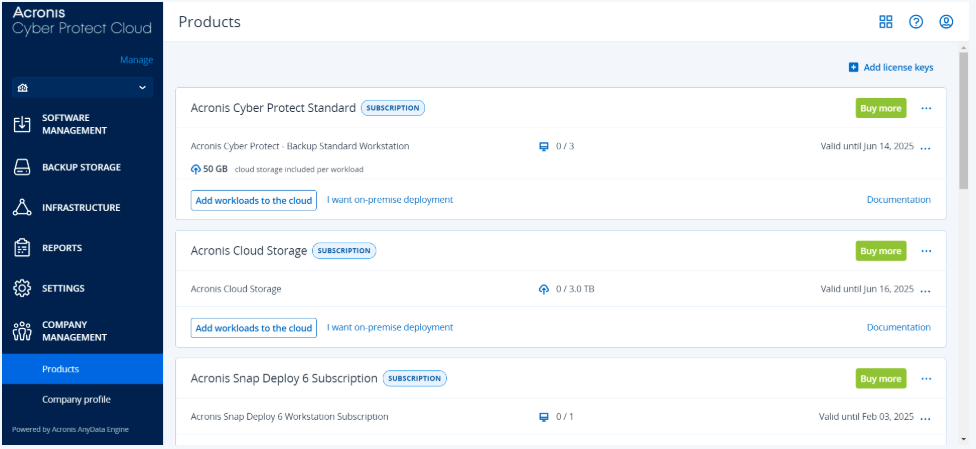The image size is (976, 449).
Task: Click 'Acronis Snap Deploy 6 Workstation Subscription' text
Action: (289, 417)
